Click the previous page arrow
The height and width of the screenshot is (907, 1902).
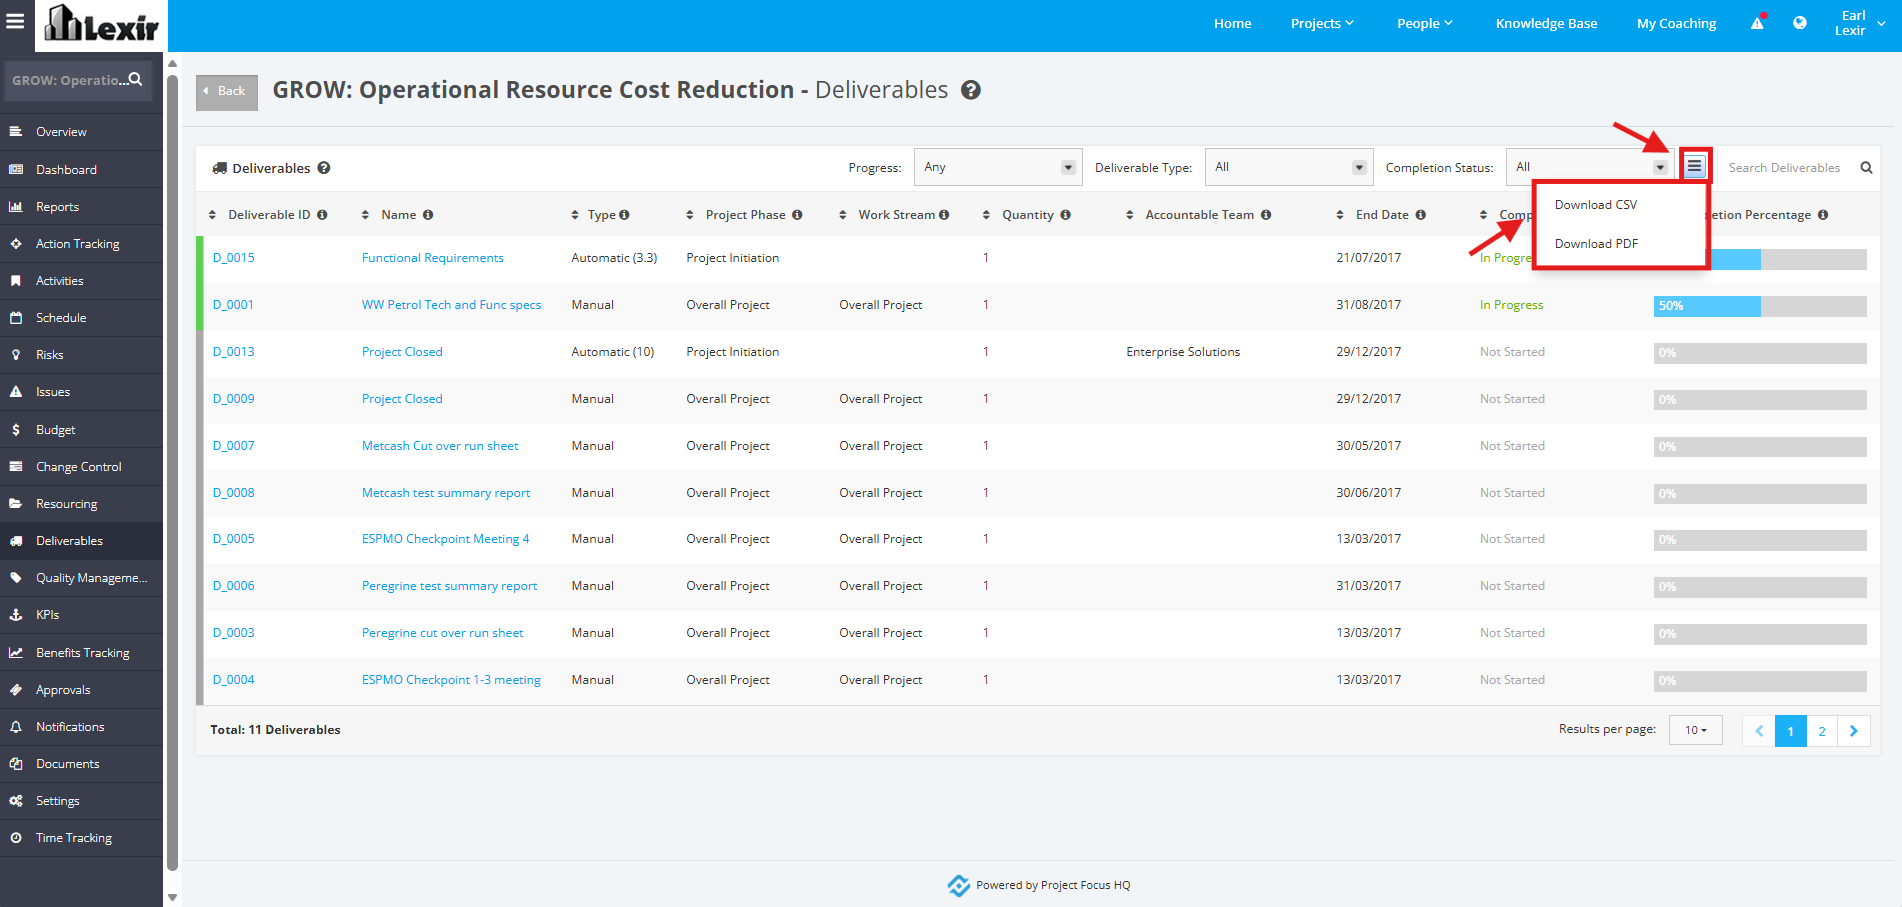[1759, 731]
